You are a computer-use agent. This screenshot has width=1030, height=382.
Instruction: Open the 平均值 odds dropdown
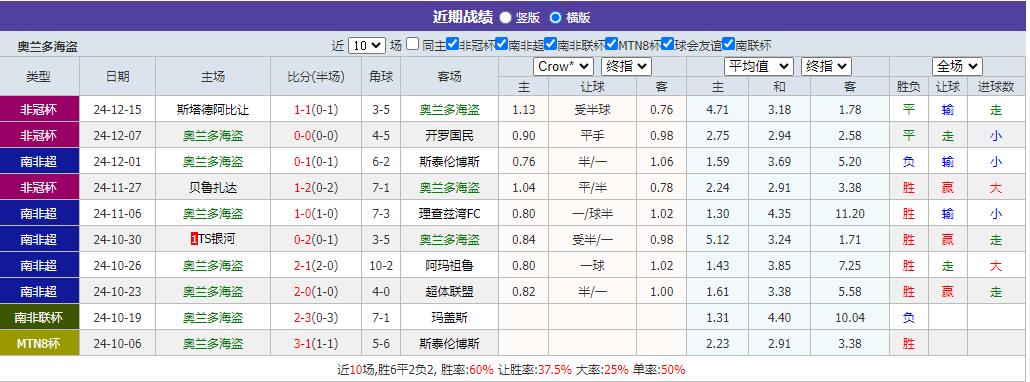point(759,66)
